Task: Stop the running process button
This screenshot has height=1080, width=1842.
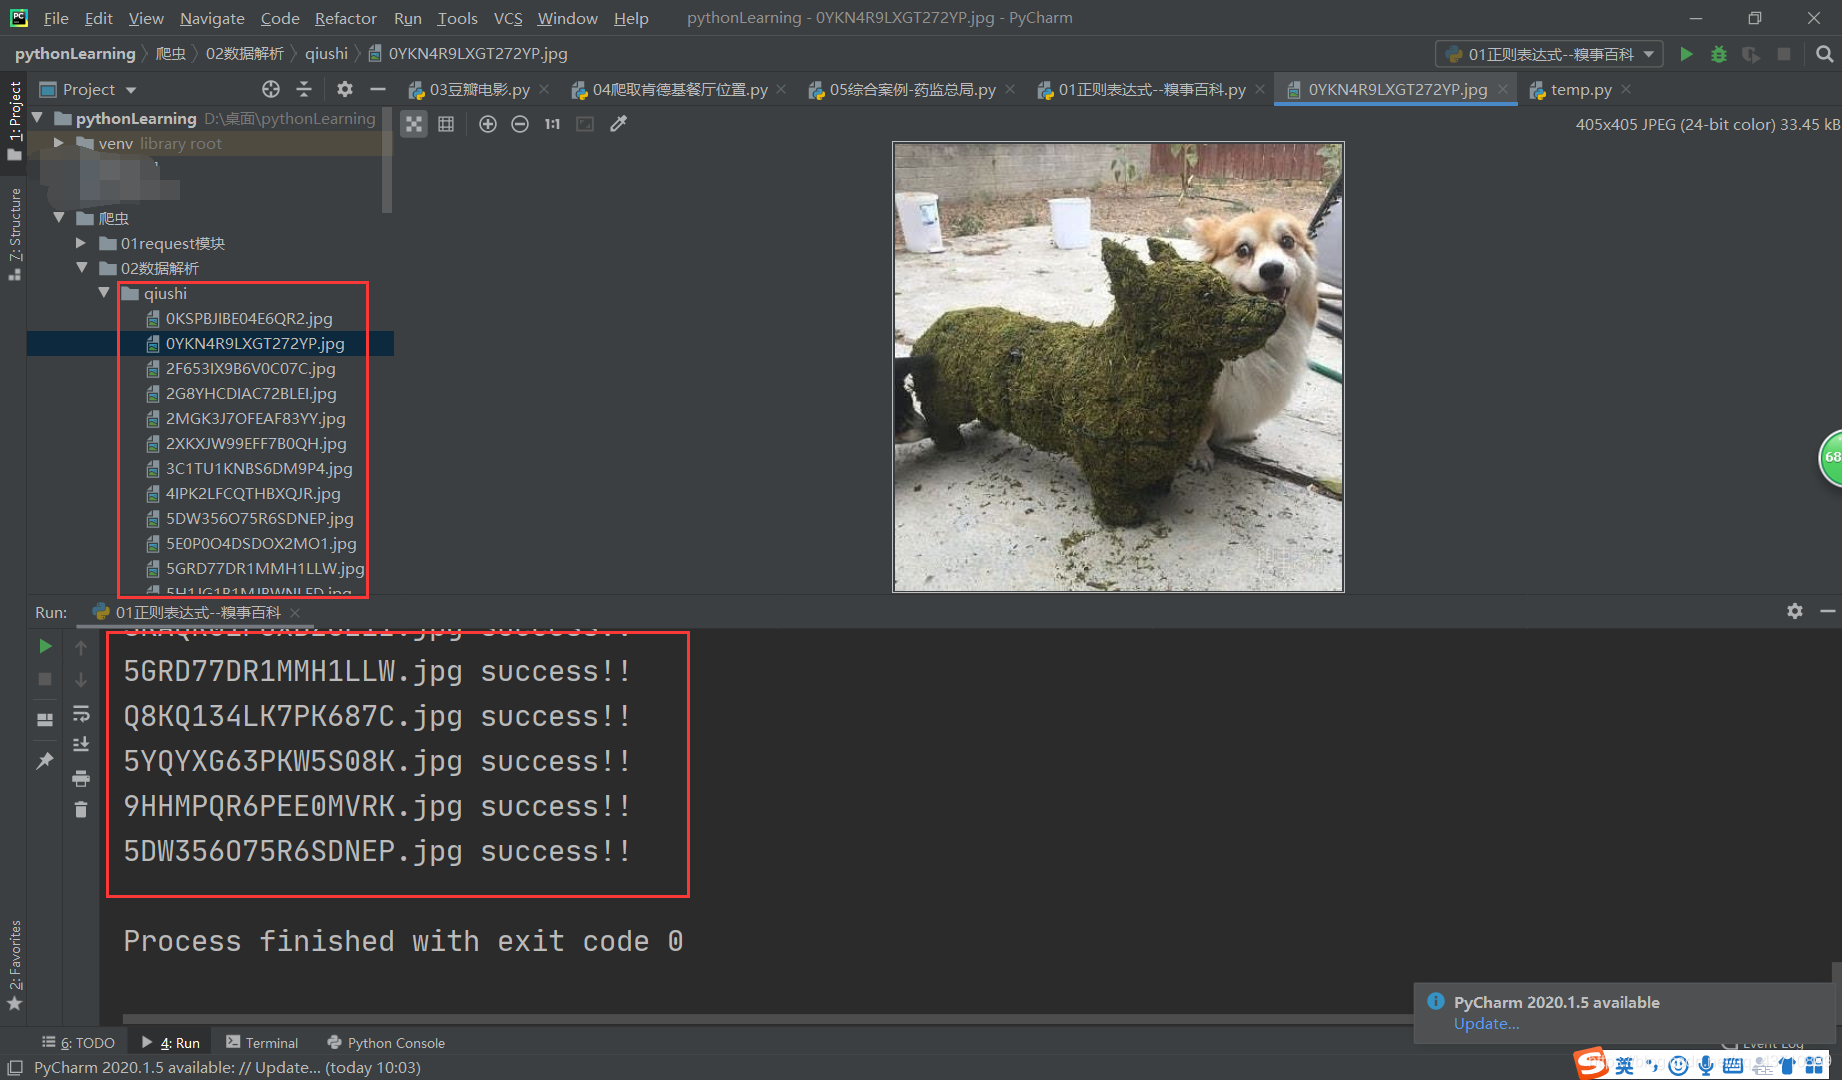Action: [x=45, y=679]
